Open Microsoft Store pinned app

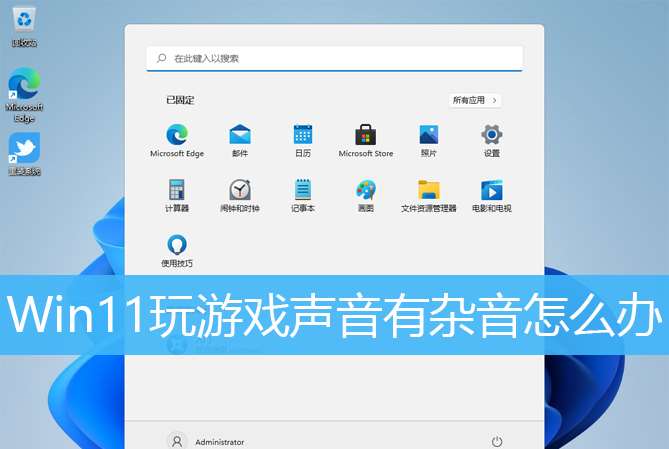[366, 140]
